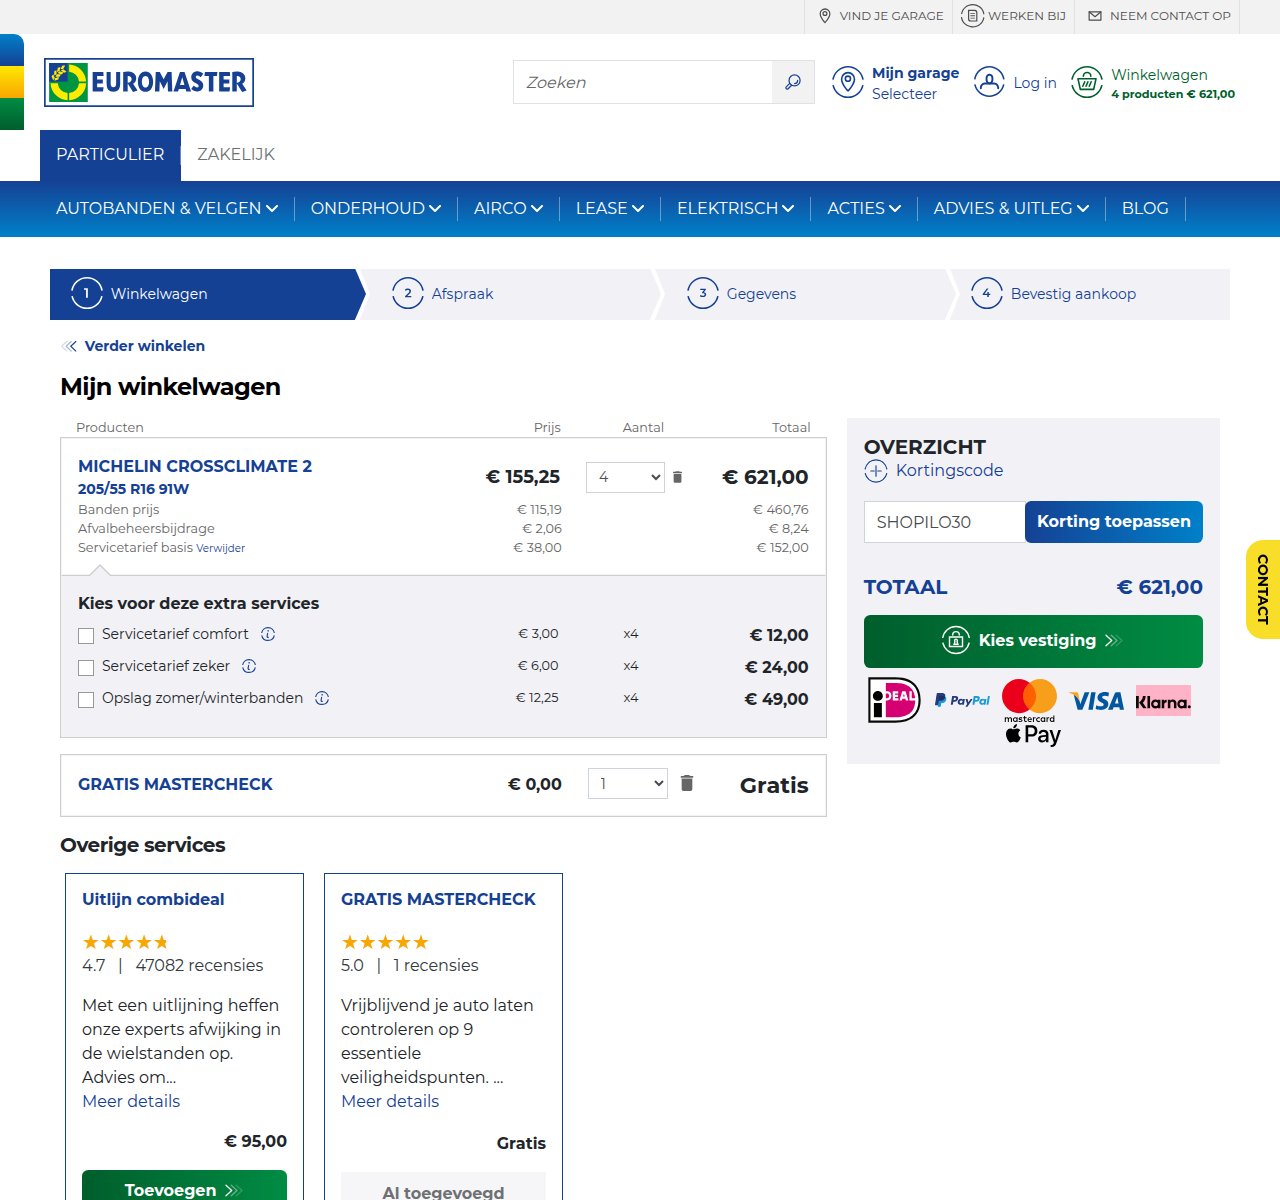
Task: Go to step 3 Gegevens
Action: tap(802, 294)
